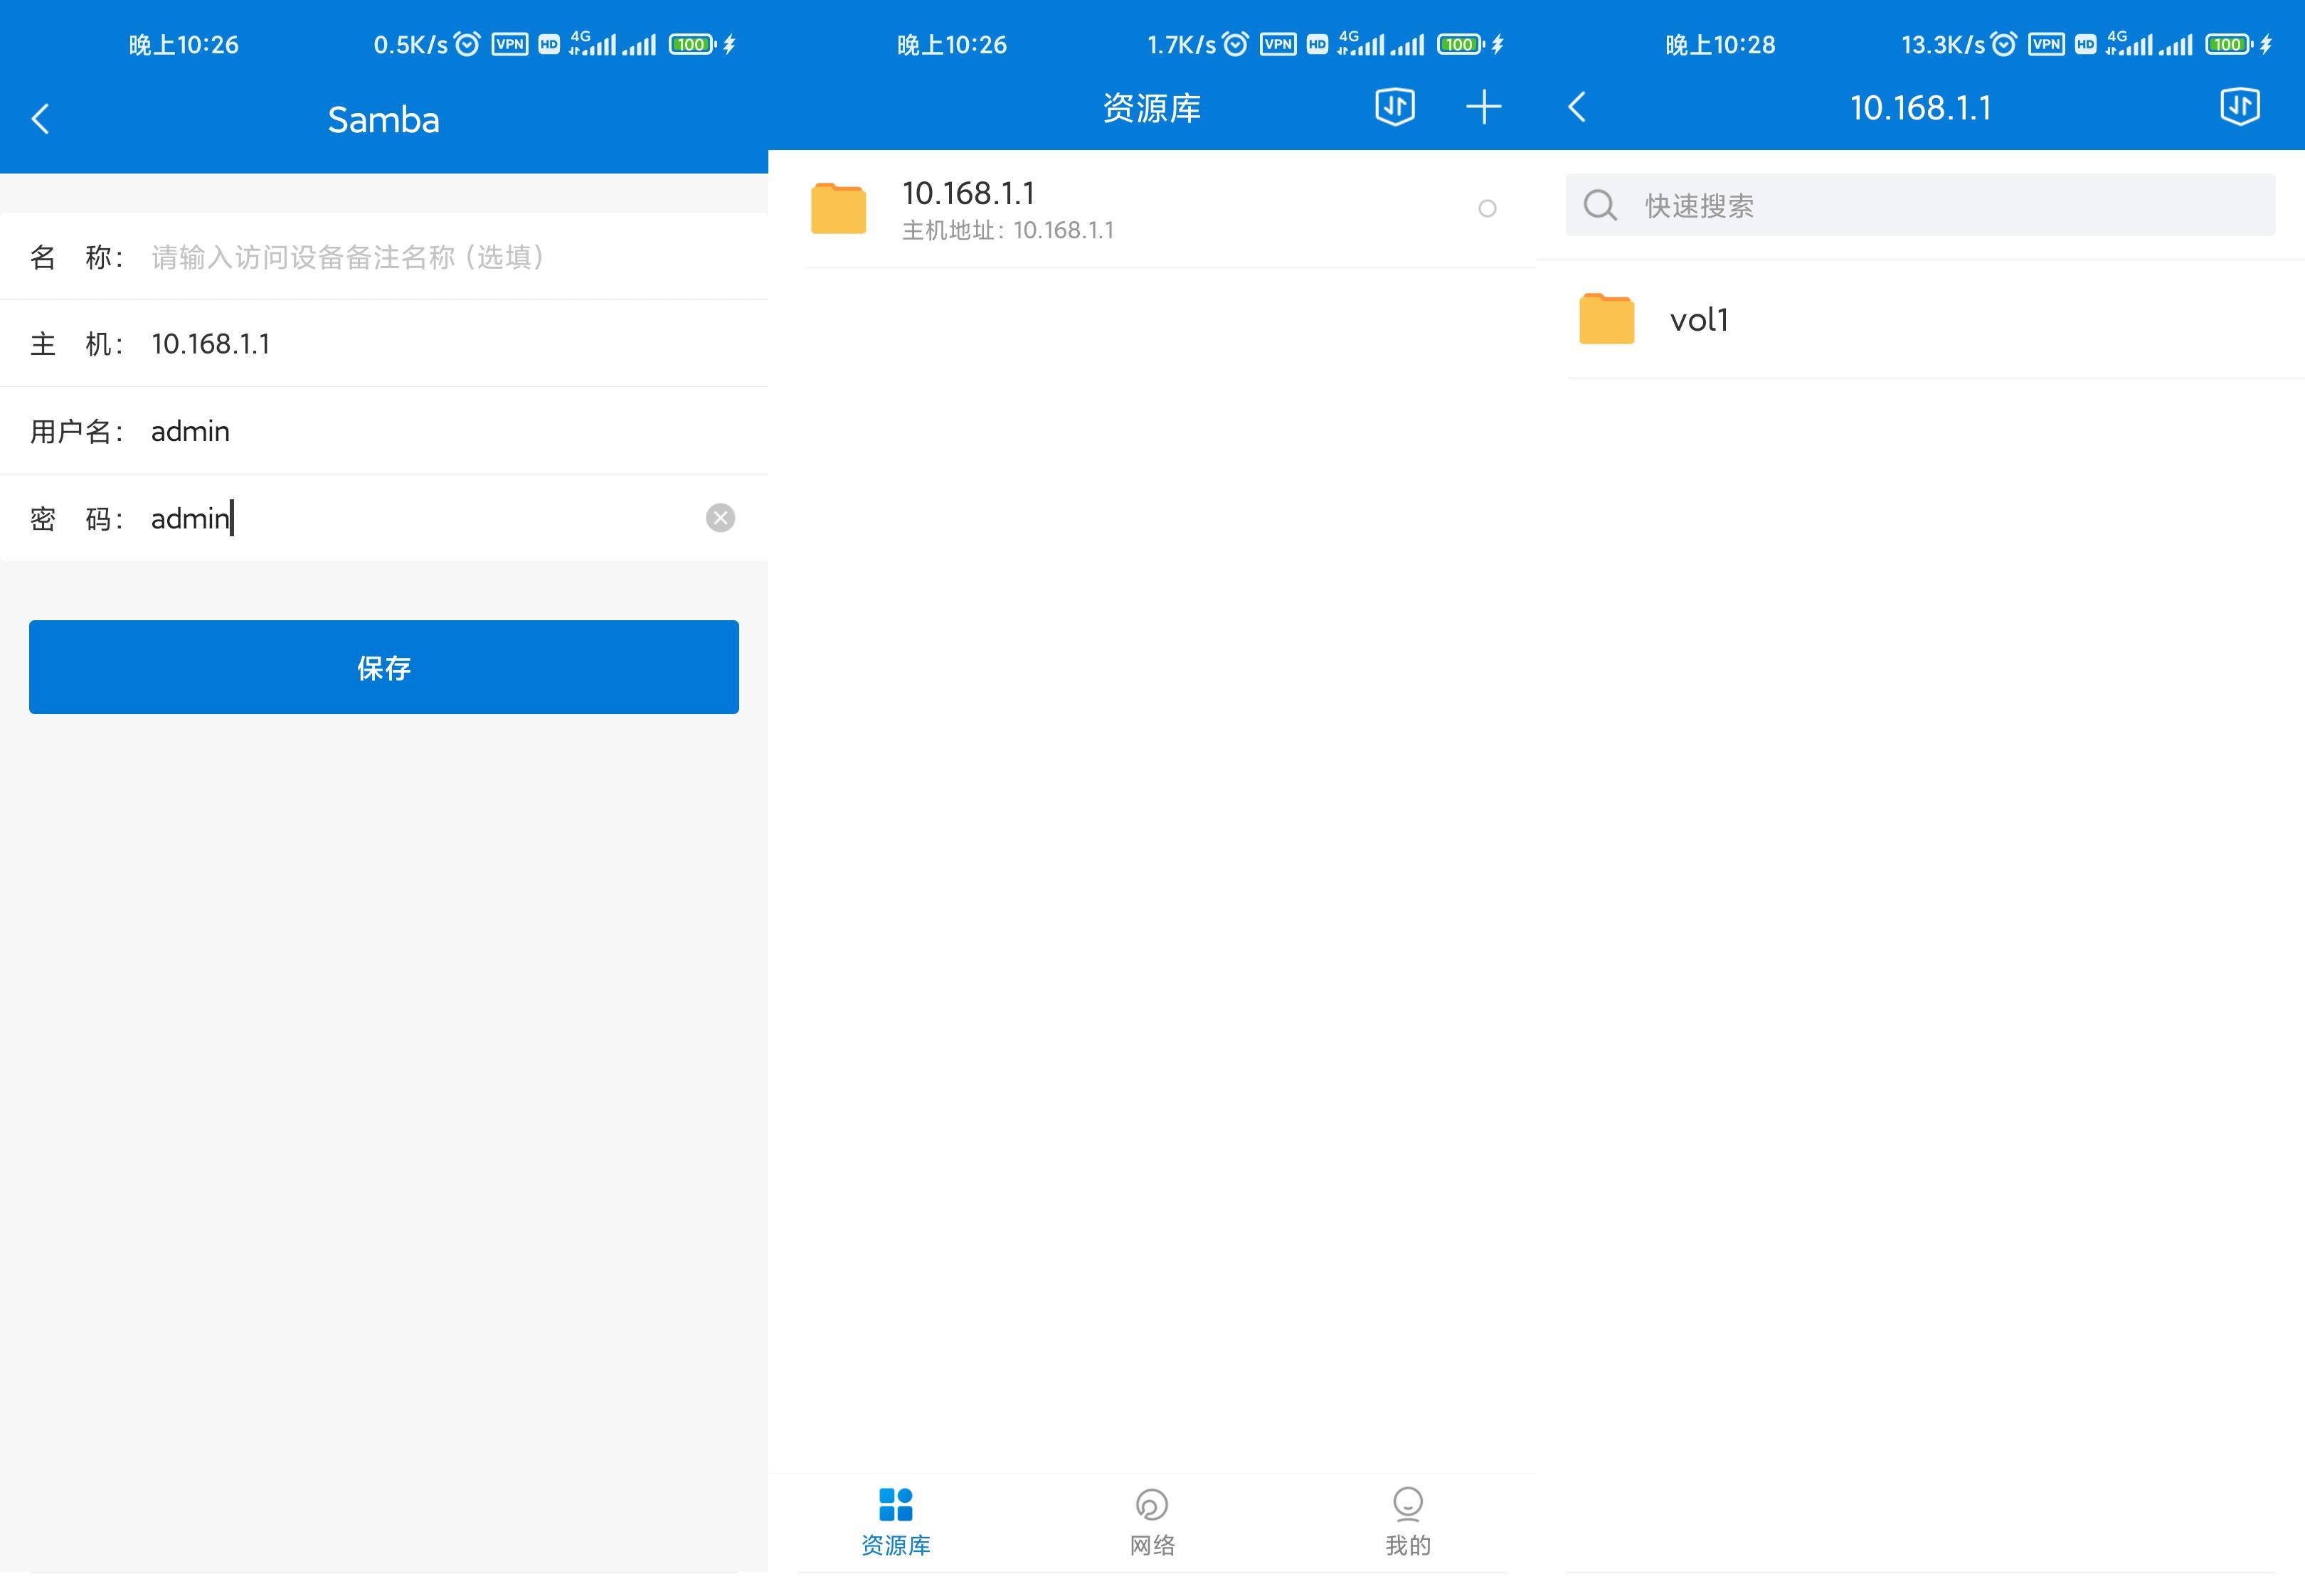Edit the 主机 host address field
Screen dimensions: 2305x1596
(384, 344)
